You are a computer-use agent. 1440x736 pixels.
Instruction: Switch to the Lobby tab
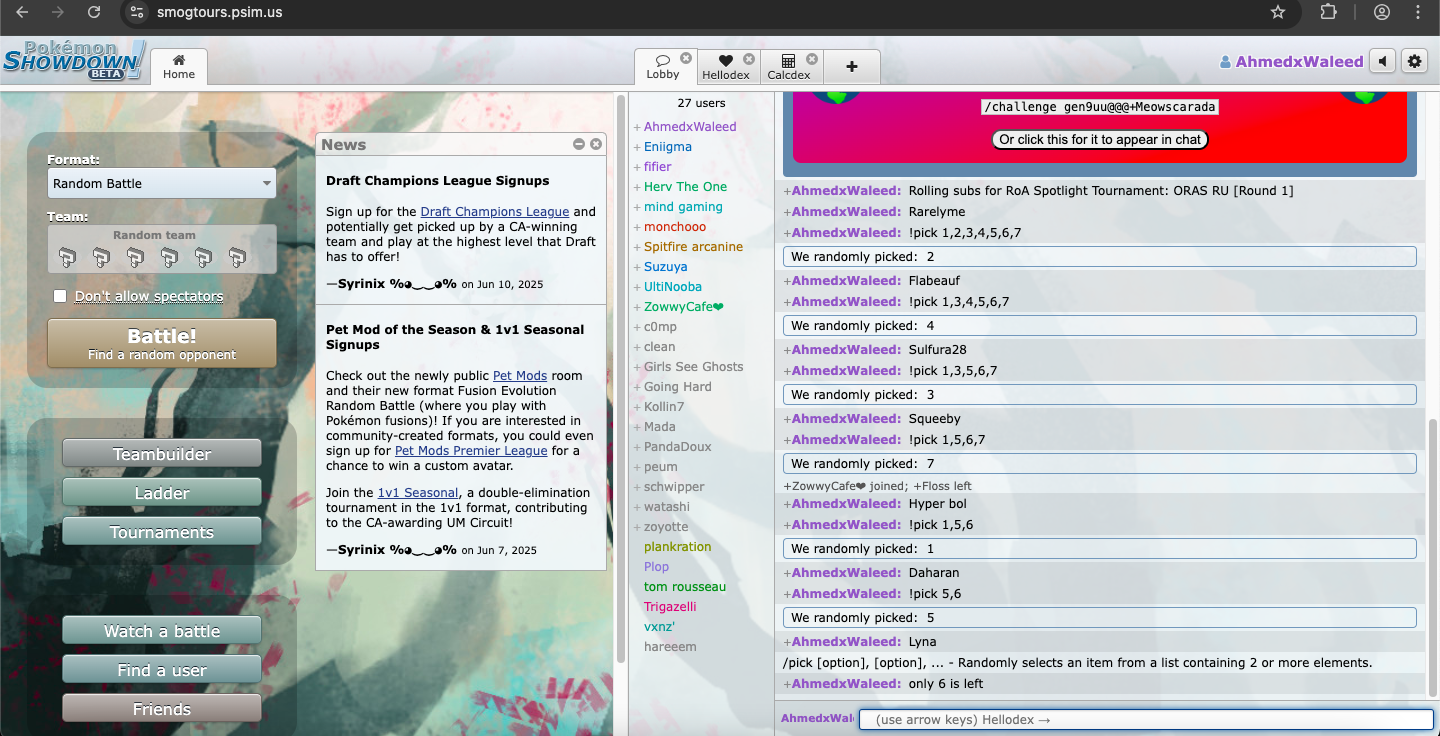[663, 66]
